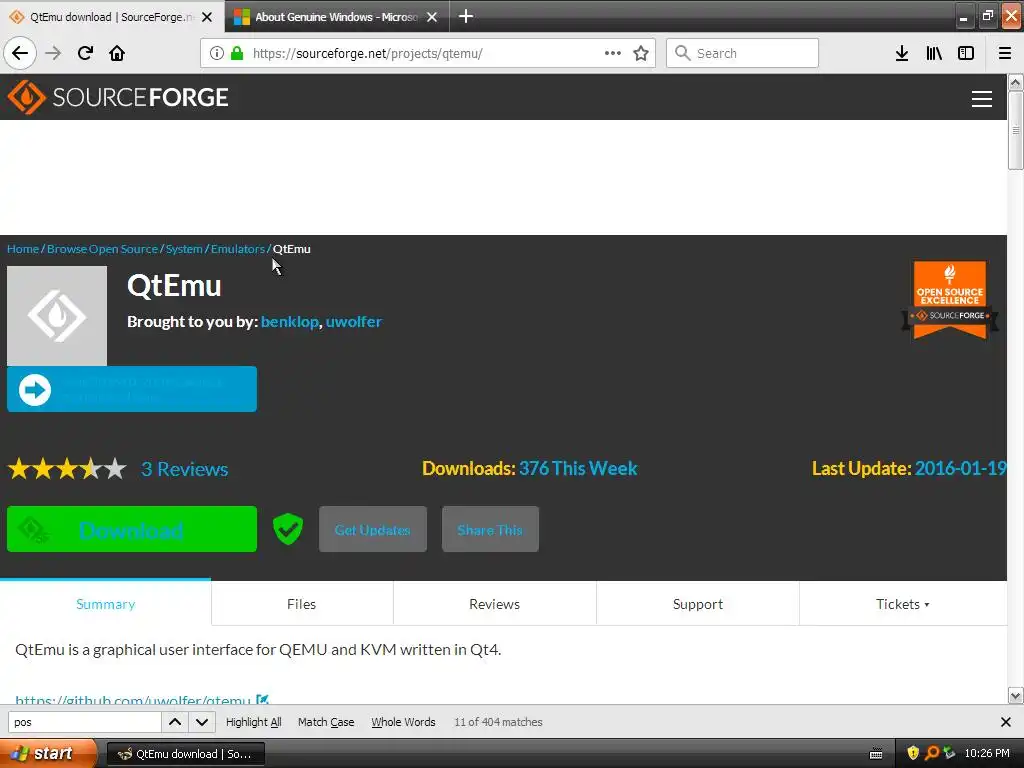1024x768 pixels.
Task: Click the five-star rating icons
Action: [x=67, y=469]
